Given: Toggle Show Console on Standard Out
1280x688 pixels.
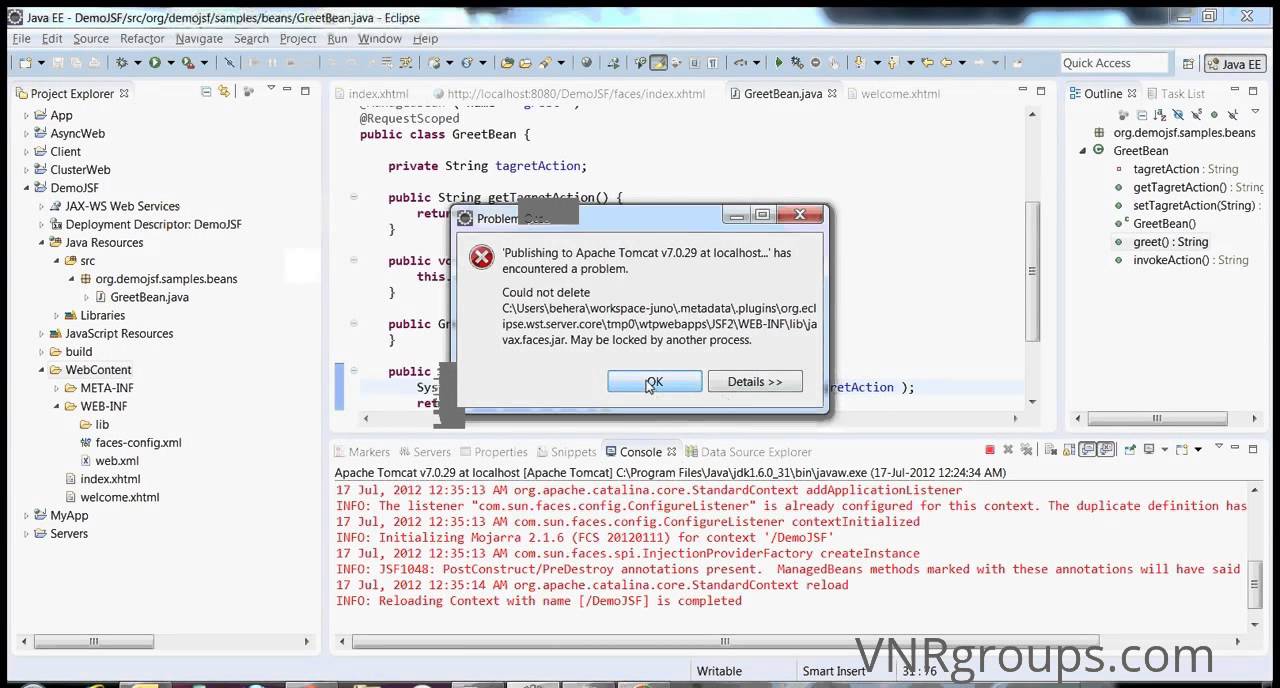Looking at the screenshot, I should [1088, 450].
